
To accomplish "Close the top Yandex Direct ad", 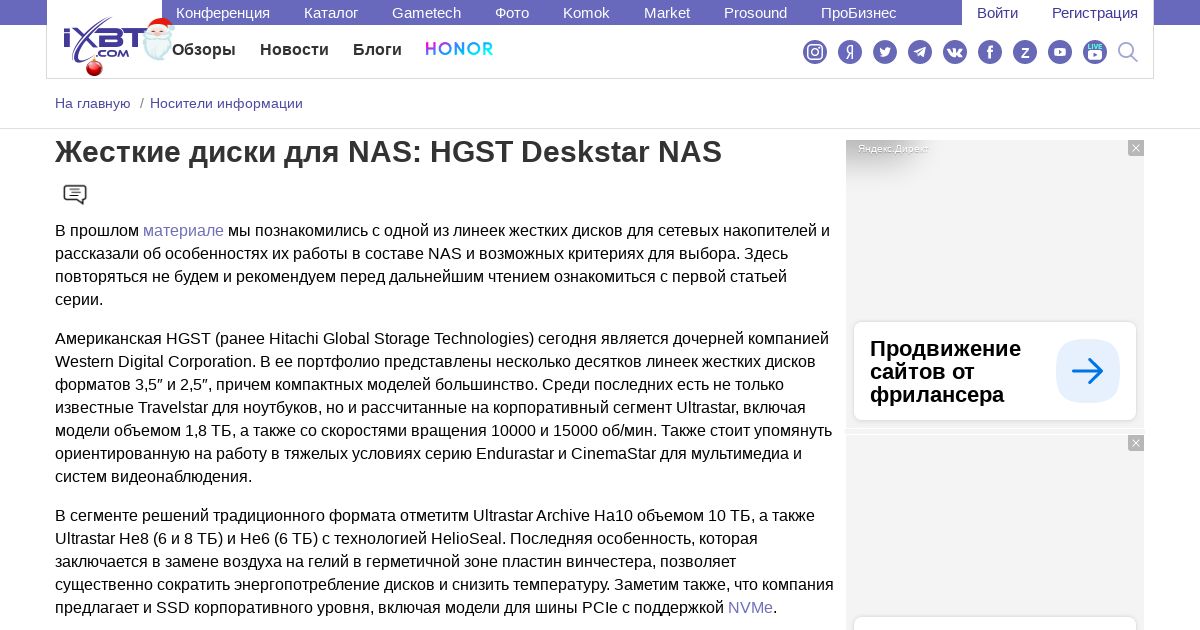I will pyautogui.click(x=1136, y=148).
